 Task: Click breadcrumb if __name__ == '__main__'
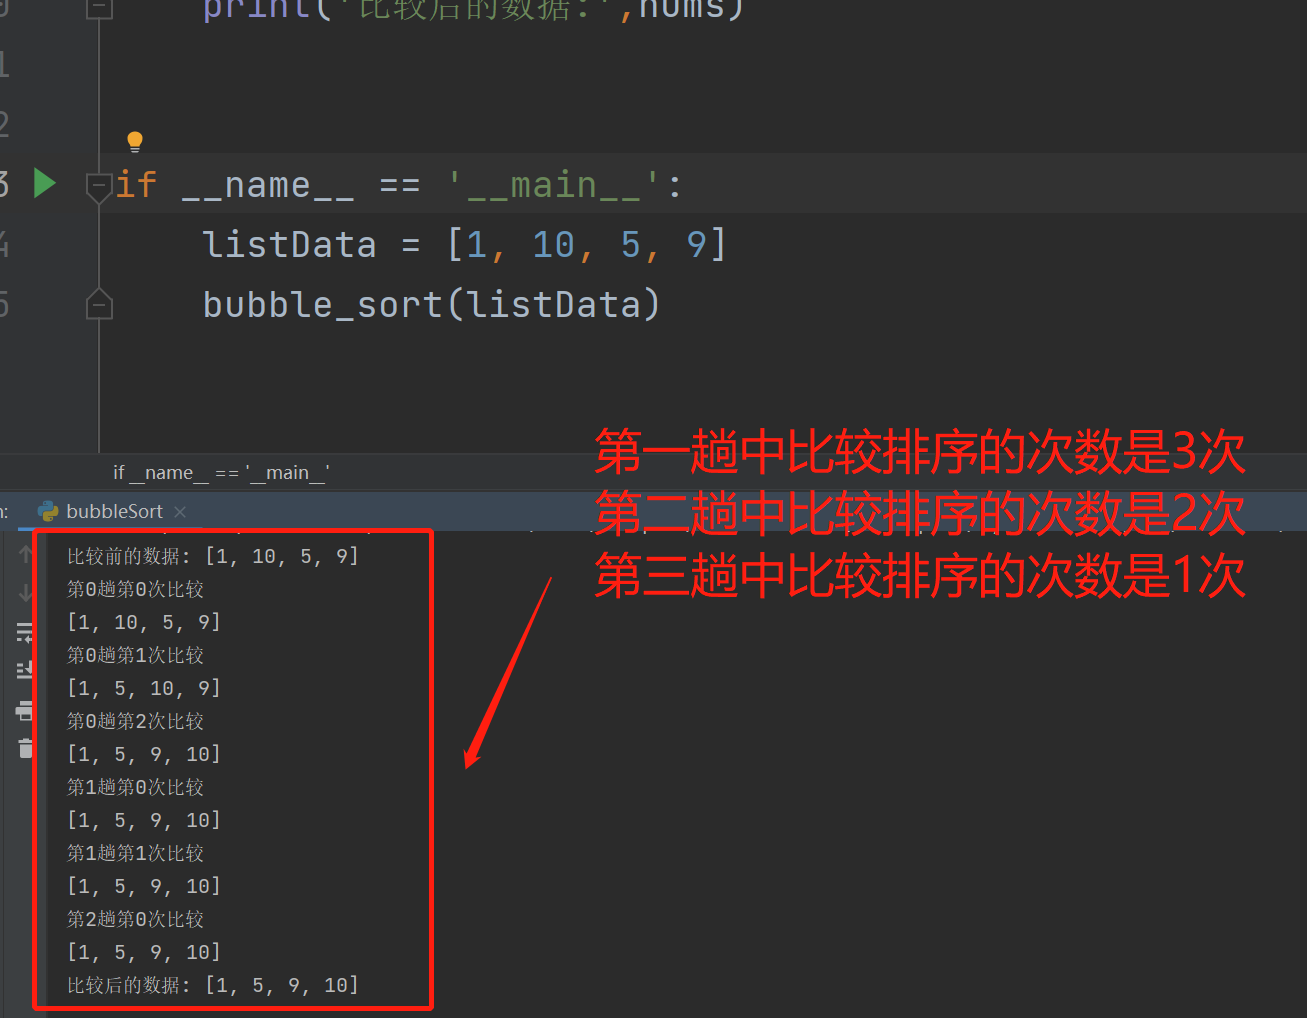[x=221, y=472]
